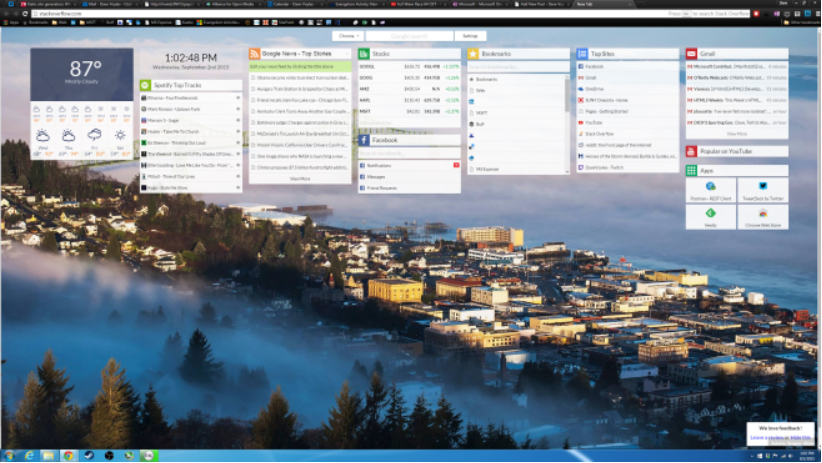The image size is (822, 463).
Task: Click the Facebook widget logo icon
Action: tap(365, 140)
